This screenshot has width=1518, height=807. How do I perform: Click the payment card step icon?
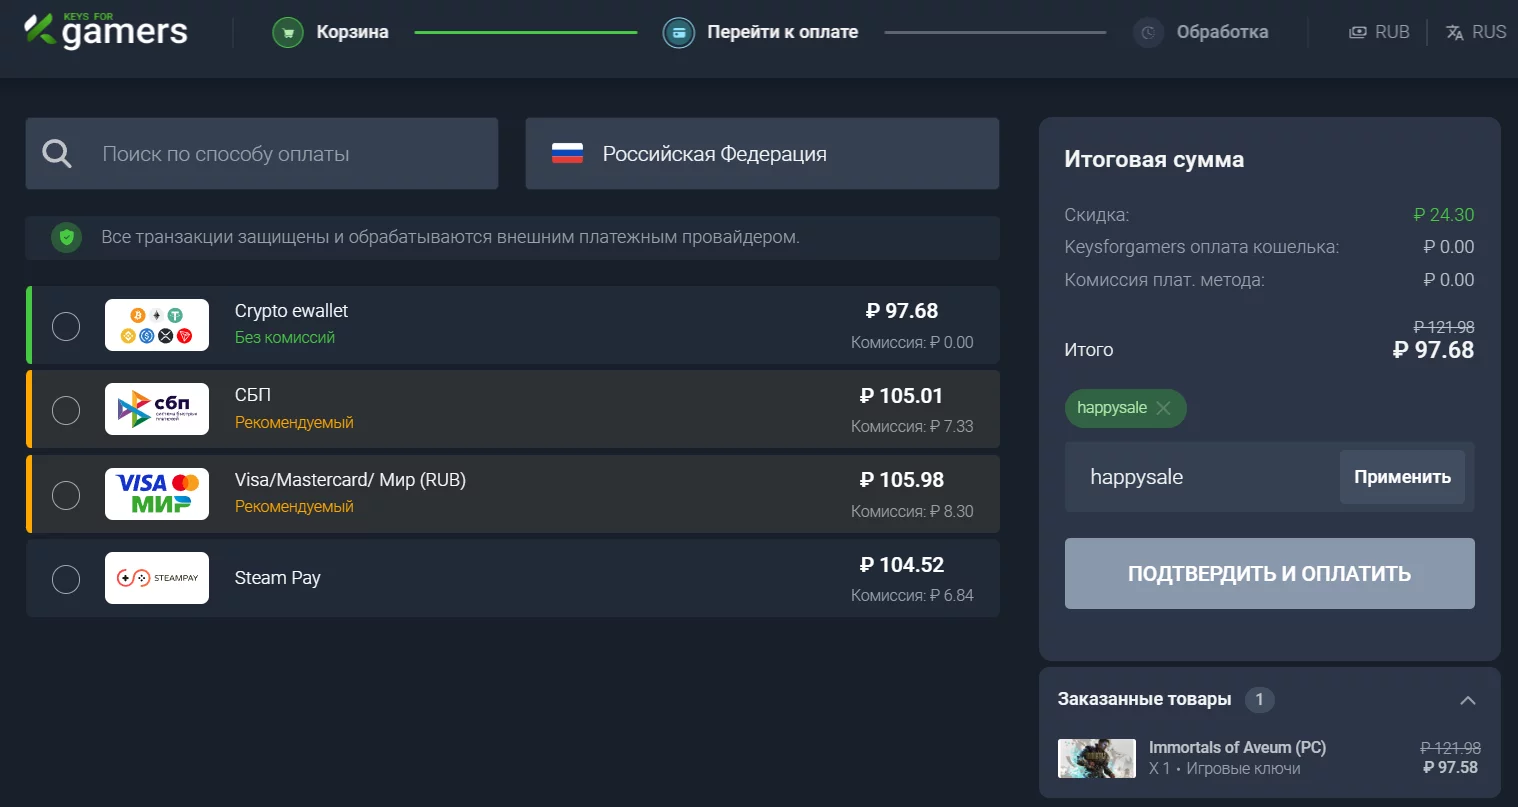pos(679,32)
